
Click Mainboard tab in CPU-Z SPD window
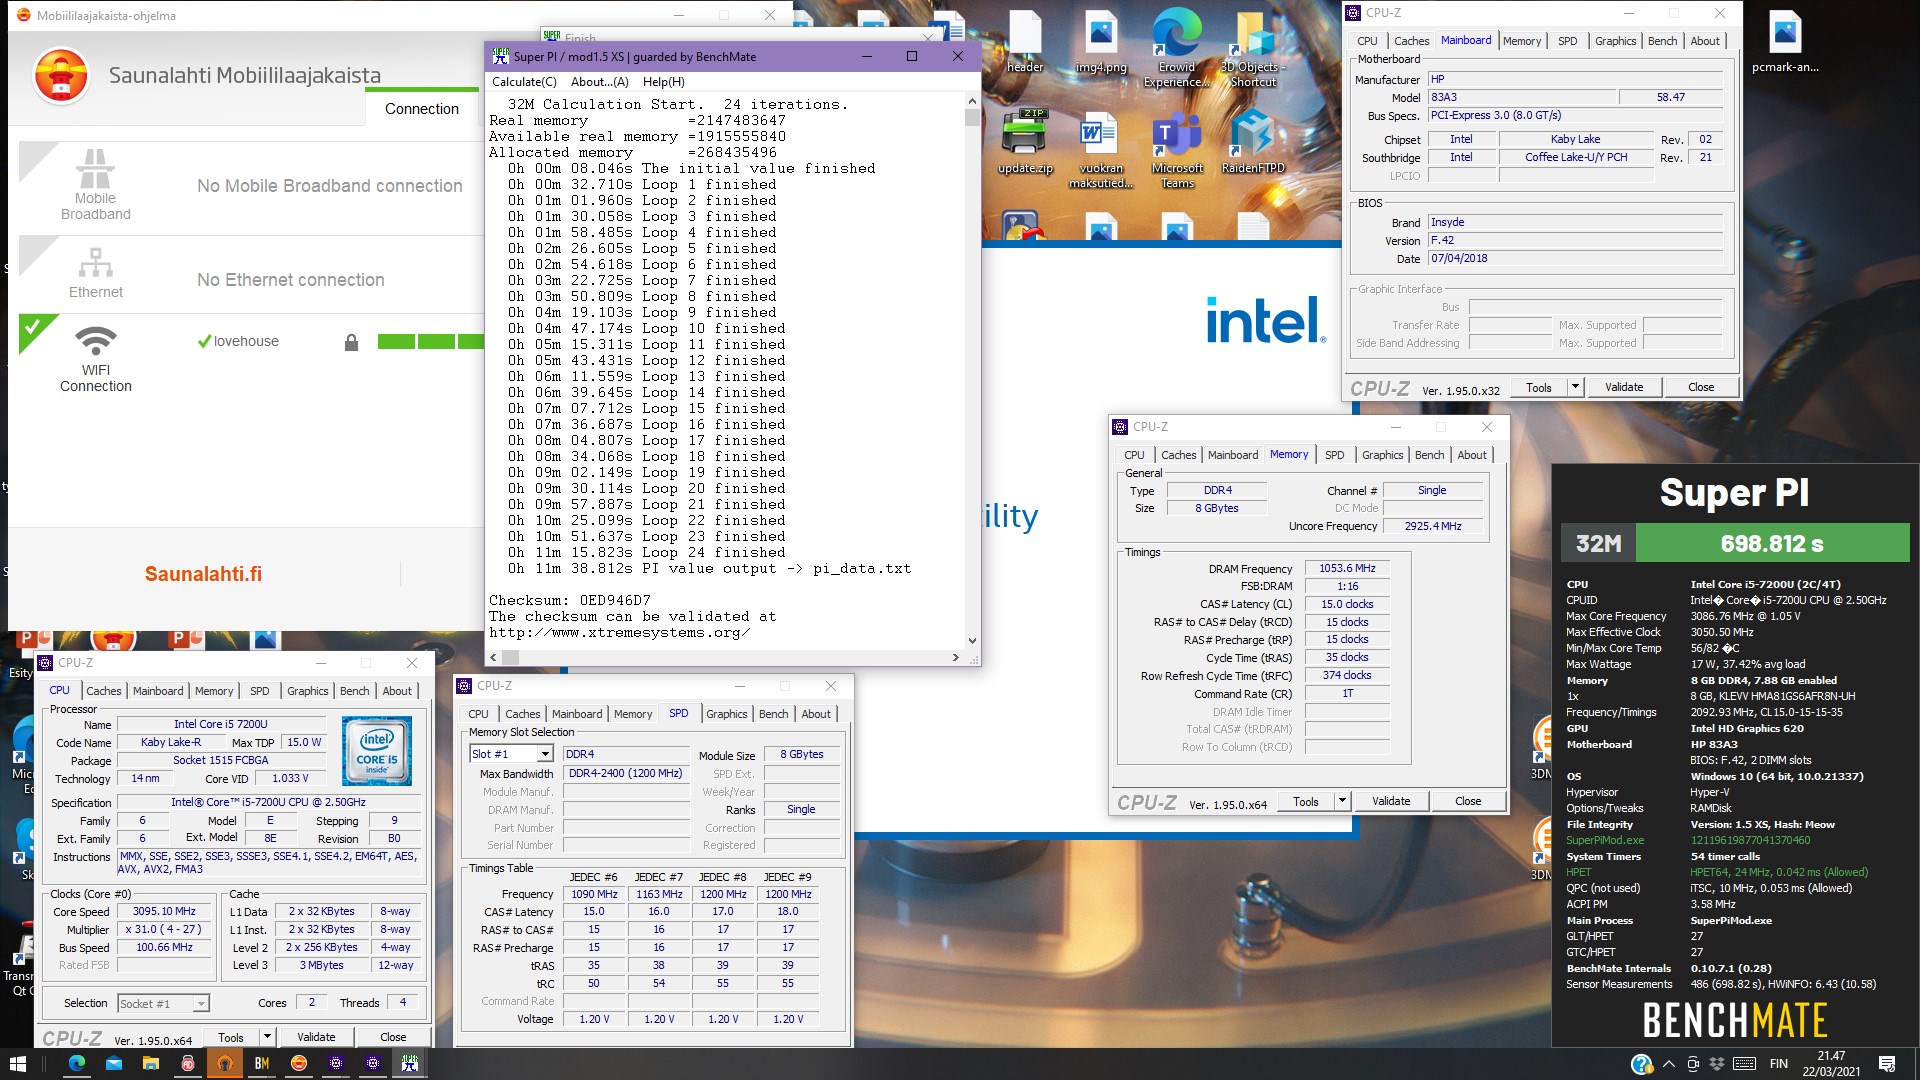tap(577, 714)
